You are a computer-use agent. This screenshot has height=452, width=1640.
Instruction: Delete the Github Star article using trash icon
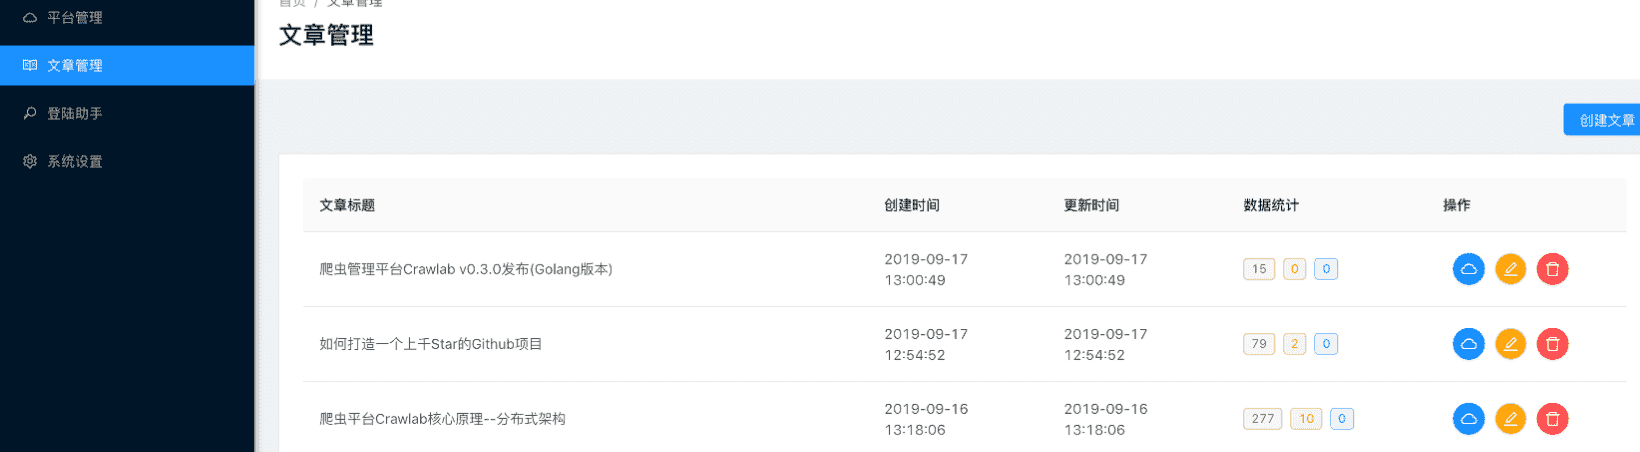(1552, 344)
